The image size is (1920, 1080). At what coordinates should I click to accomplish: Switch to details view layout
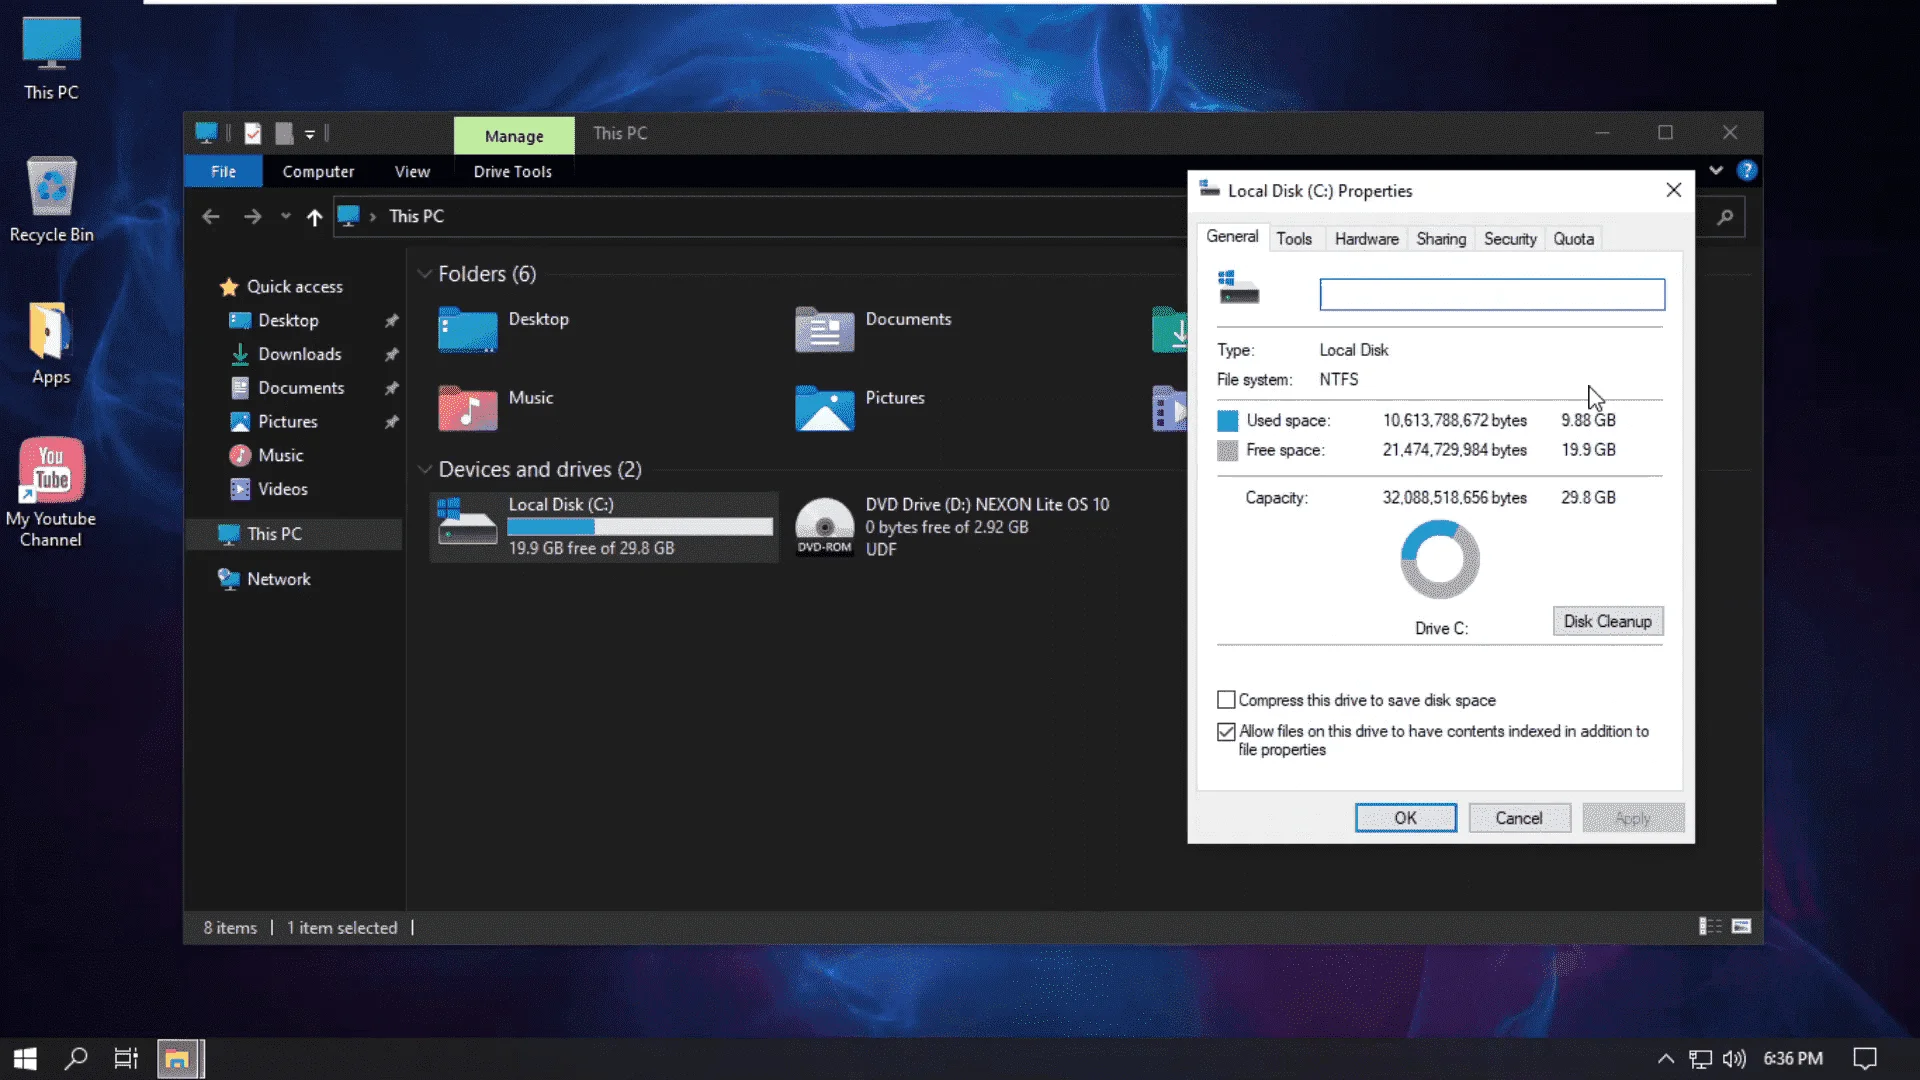(1710, 927)
